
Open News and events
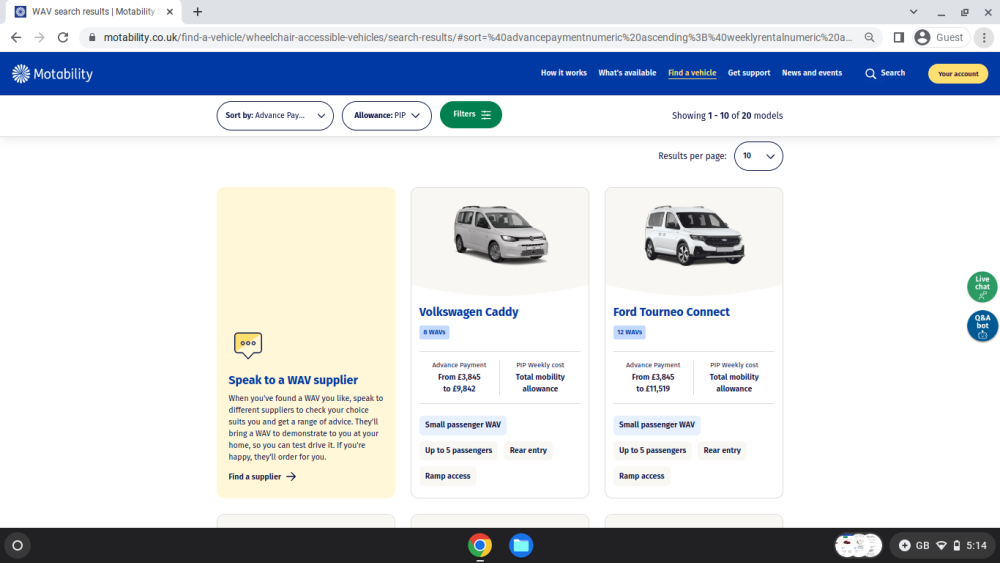812,73
